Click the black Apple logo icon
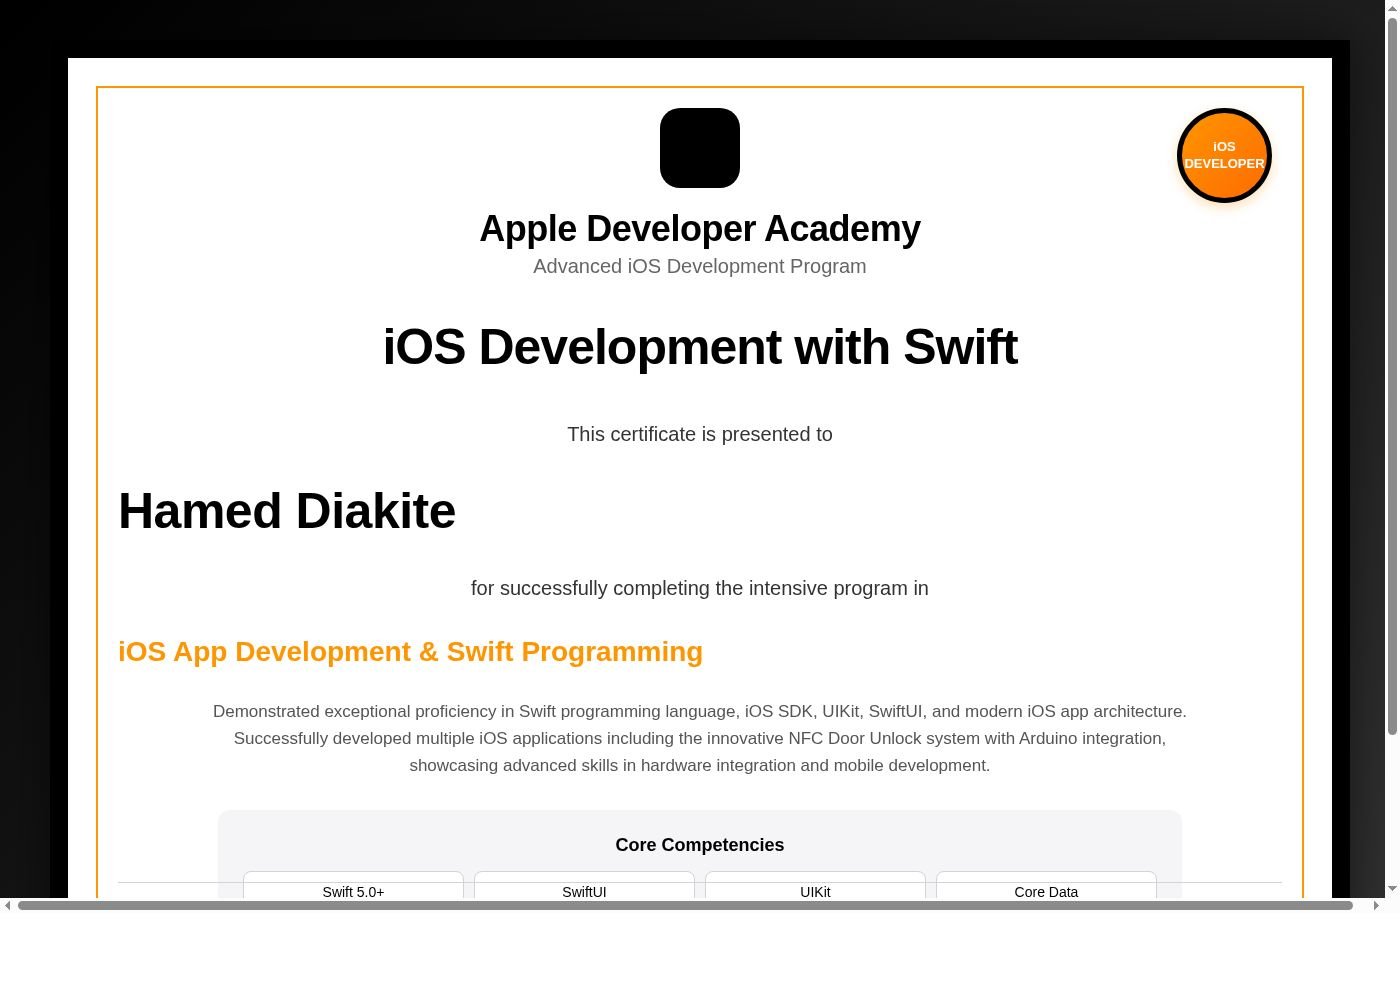1400x1000 pixels. 699,147
